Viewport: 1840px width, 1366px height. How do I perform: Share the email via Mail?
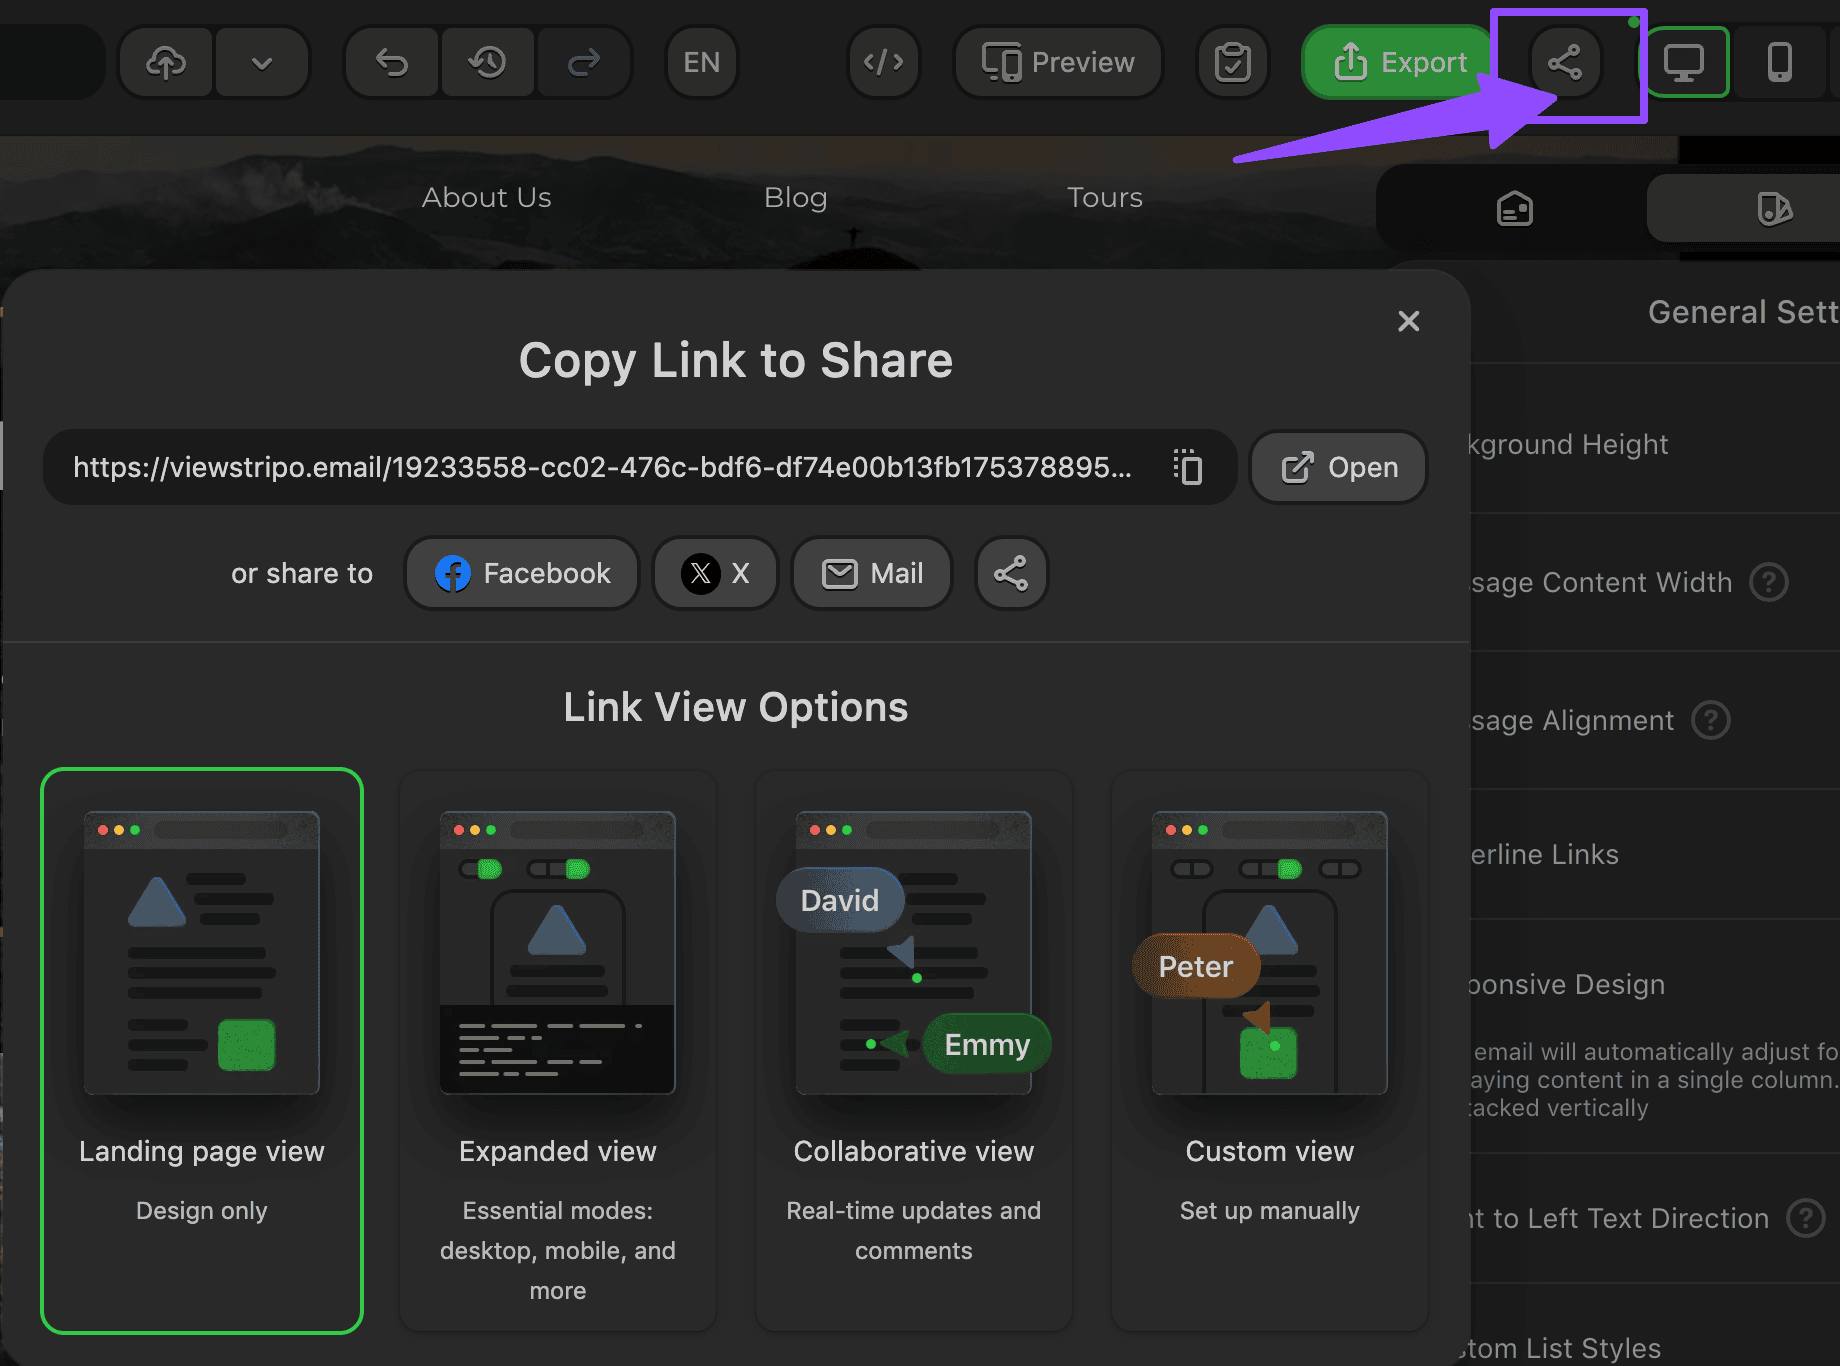point(870,573)
